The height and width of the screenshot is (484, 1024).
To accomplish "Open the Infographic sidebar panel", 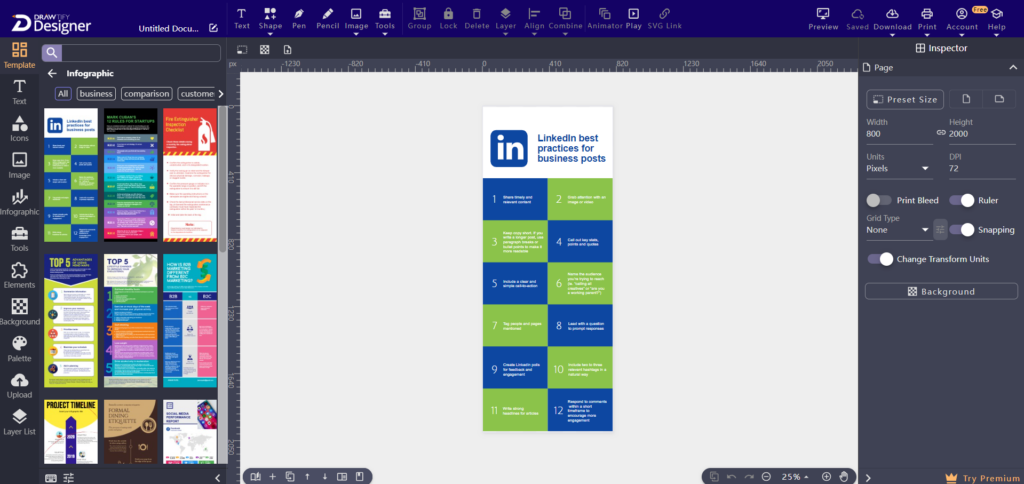I will pyautogui.click(x=20, y=202).
